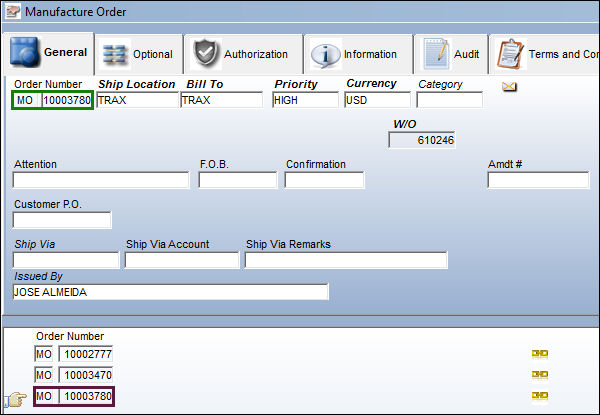Click the W/O field 610246
Image resolution: width=600 pixels, height=415 pixels.
coord(422,140)
